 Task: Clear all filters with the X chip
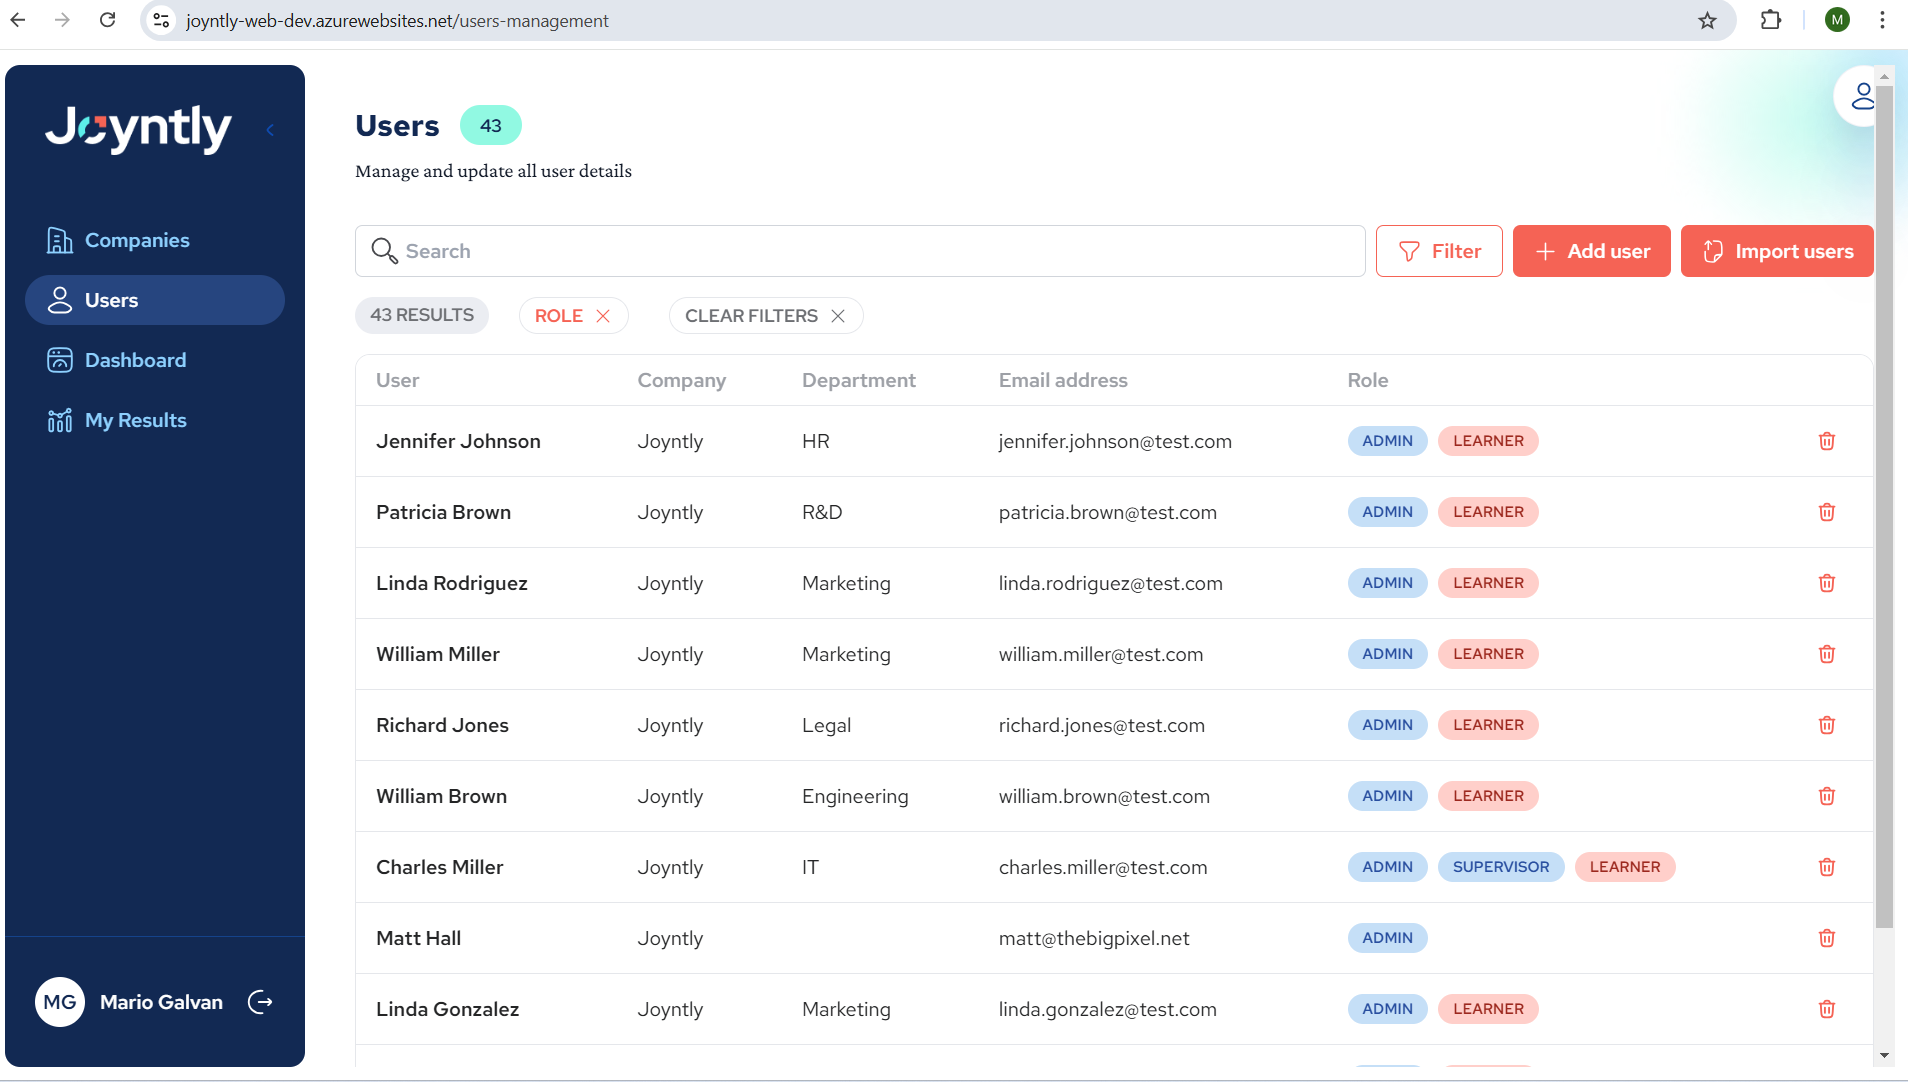pyautogui.click(x=838, y=316)
